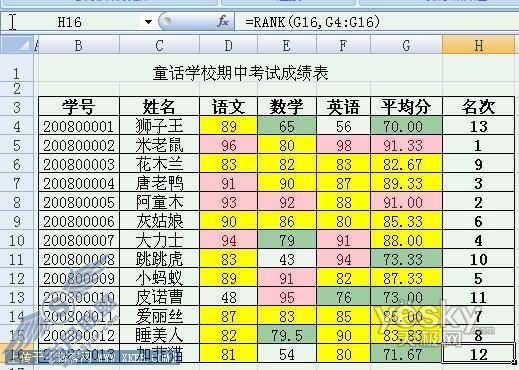Click the 数学 score 95
The height and width of the screenshot is (370, 519).
pos(287,297)
